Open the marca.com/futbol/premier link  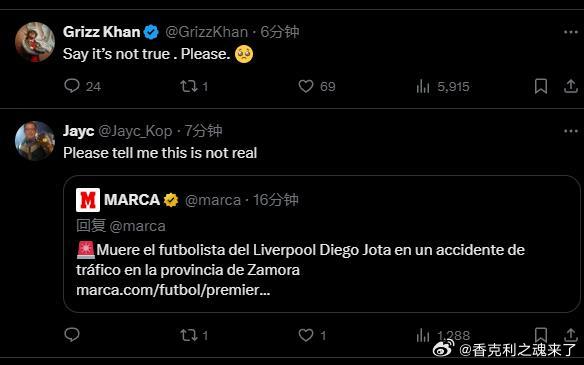click(173, 290)
